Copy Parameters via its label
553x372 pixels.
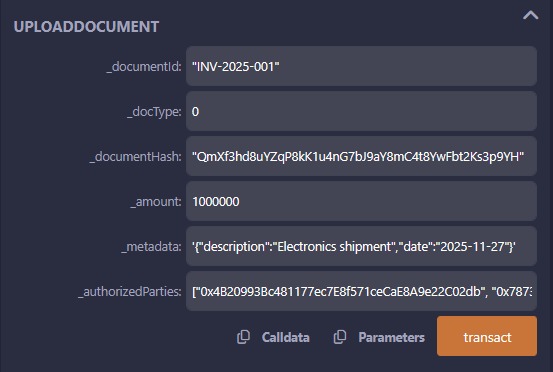pos(391,337)
